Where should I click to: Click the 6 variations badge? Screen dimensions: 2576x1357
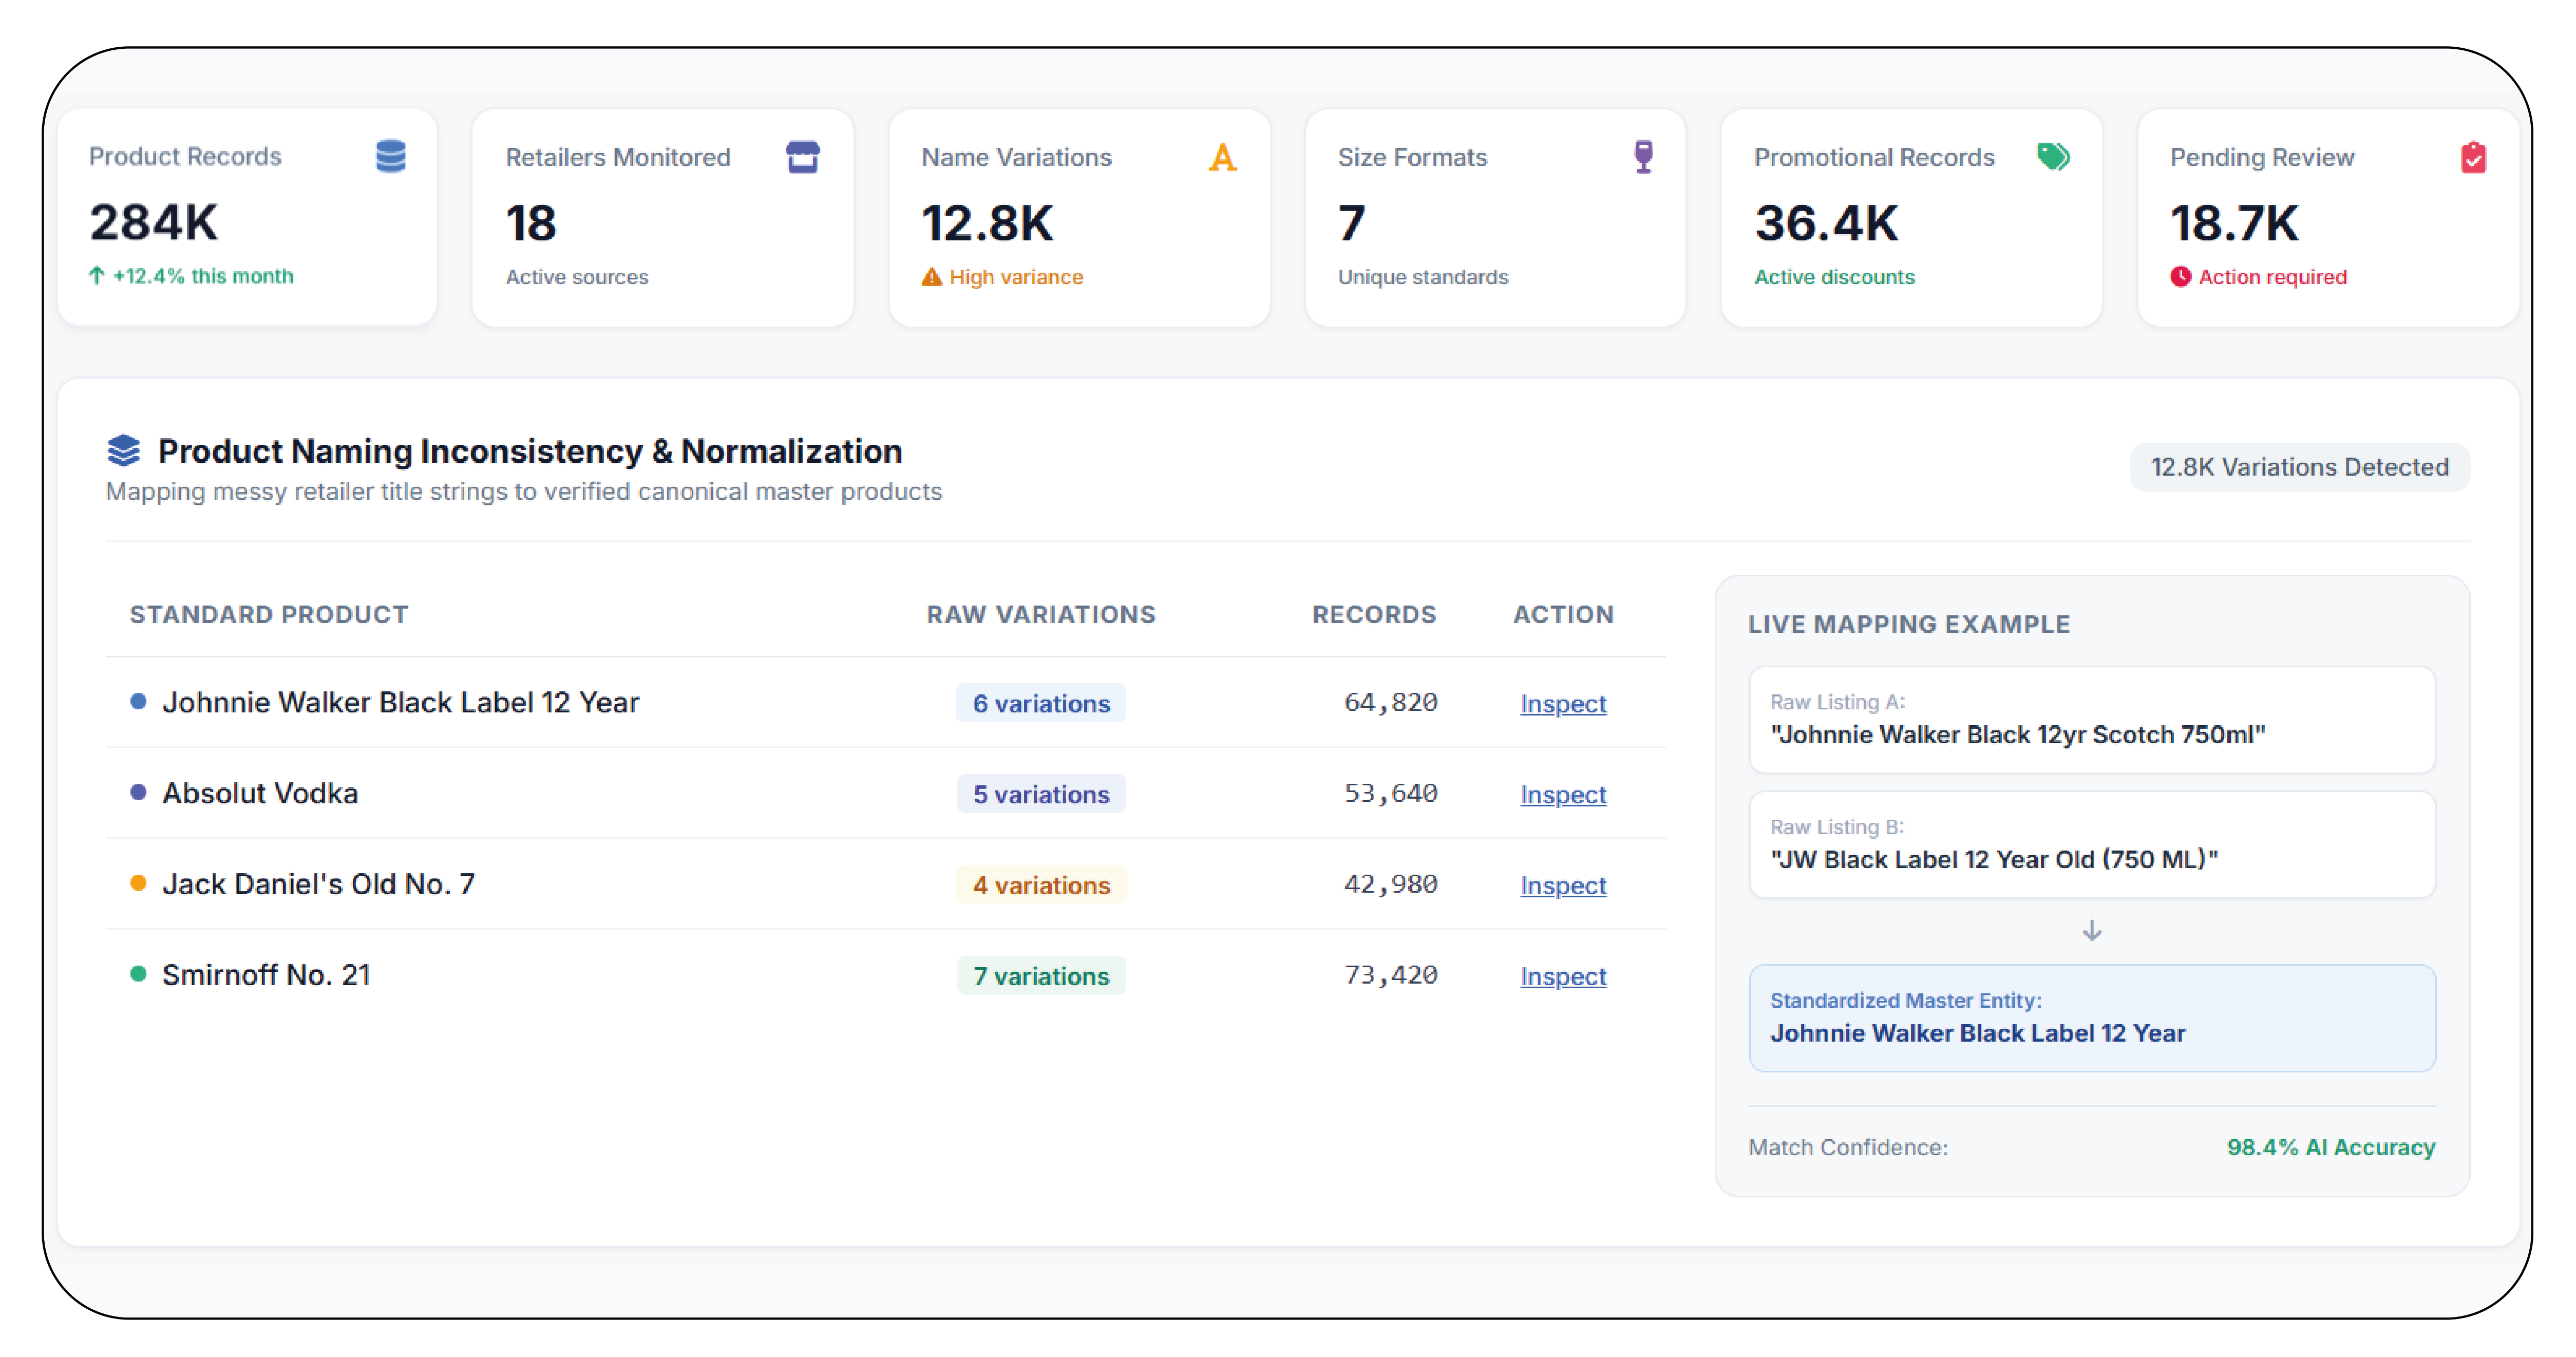(x=1041, y=703)
